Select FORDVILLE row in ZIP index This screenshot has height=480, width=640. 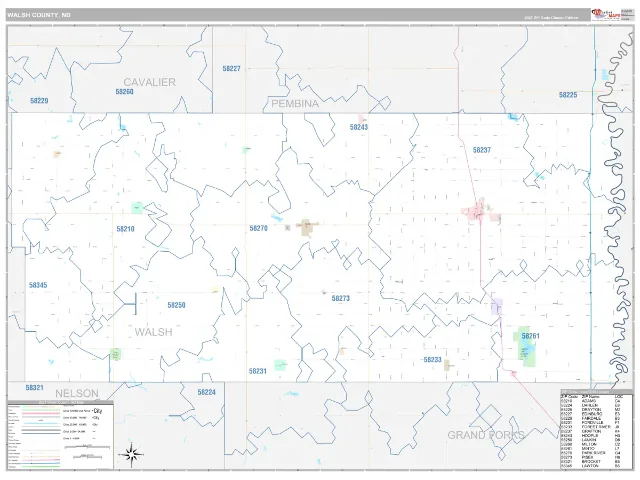[x=592, y=422]
